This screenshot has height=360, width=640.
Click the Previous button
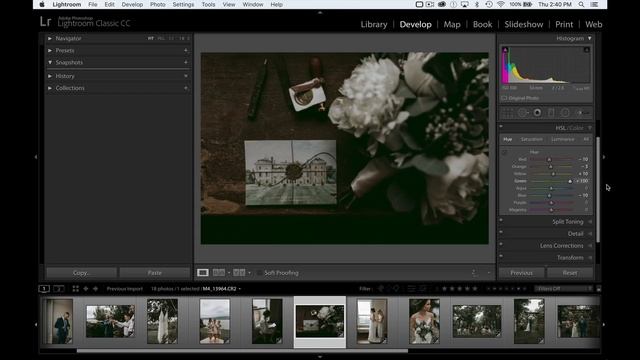click(521, 273)
